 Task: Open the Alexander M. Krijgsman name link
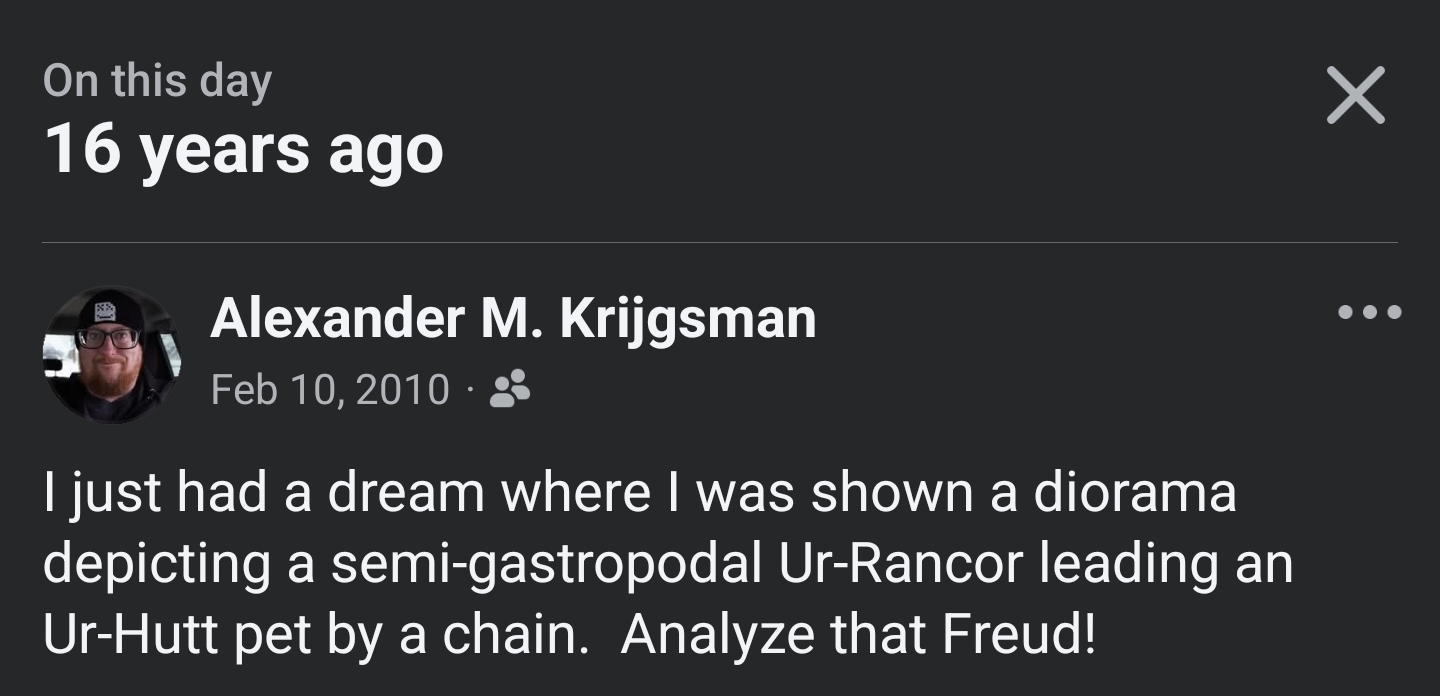513,319
